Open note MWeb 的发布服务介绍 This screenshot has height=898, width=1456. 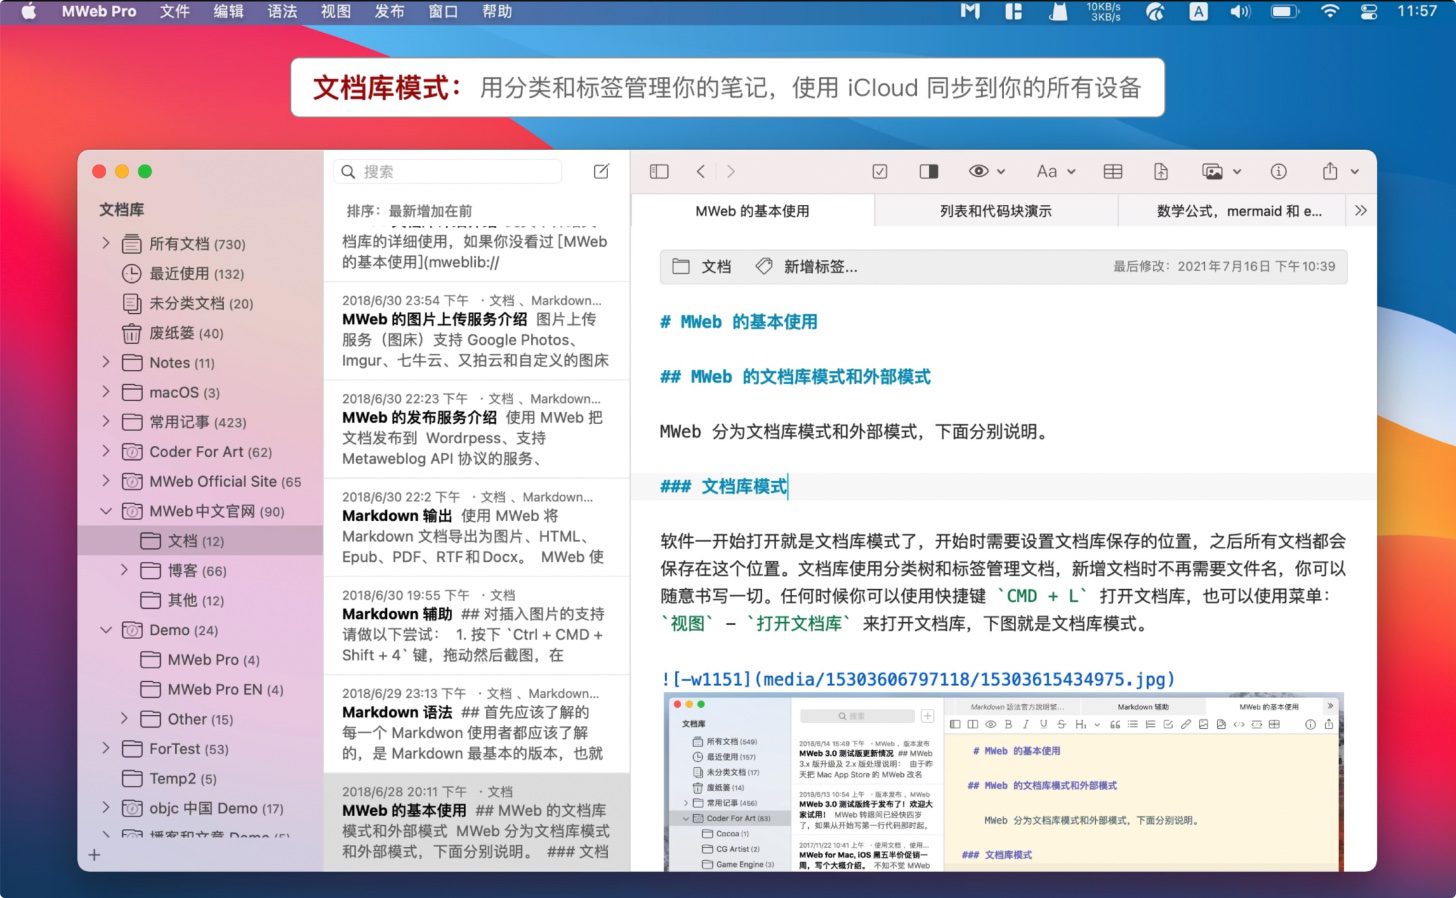coord(476,429)
